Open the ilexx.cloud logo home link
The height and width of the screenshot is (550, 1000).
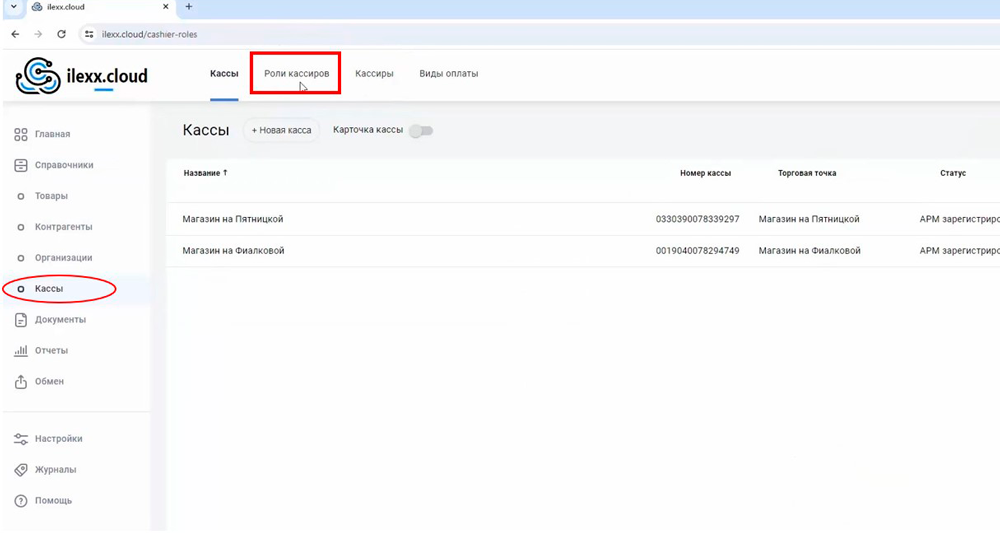click(x=82, y=75)
